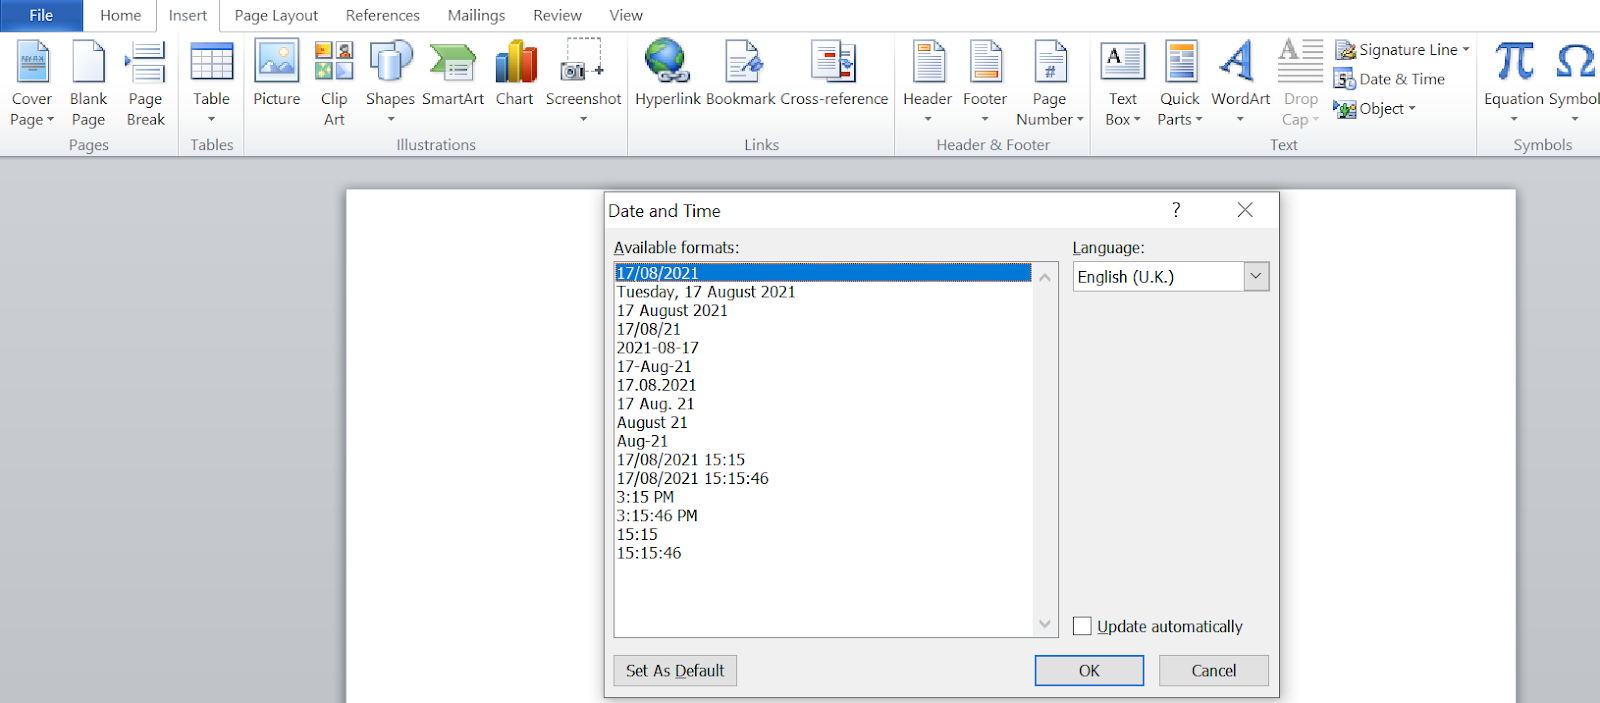The width and height of the screenshot is (1600, 703).
Task: Close the Date and Time dialog
Action: coord(1245,210)
